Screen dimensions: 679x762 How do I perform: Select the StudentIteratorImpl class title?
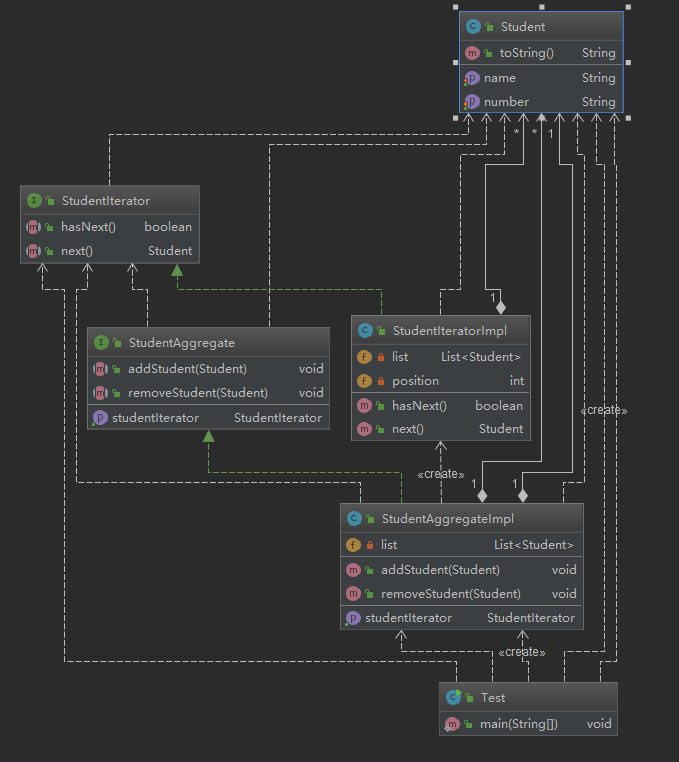[450, 331]
